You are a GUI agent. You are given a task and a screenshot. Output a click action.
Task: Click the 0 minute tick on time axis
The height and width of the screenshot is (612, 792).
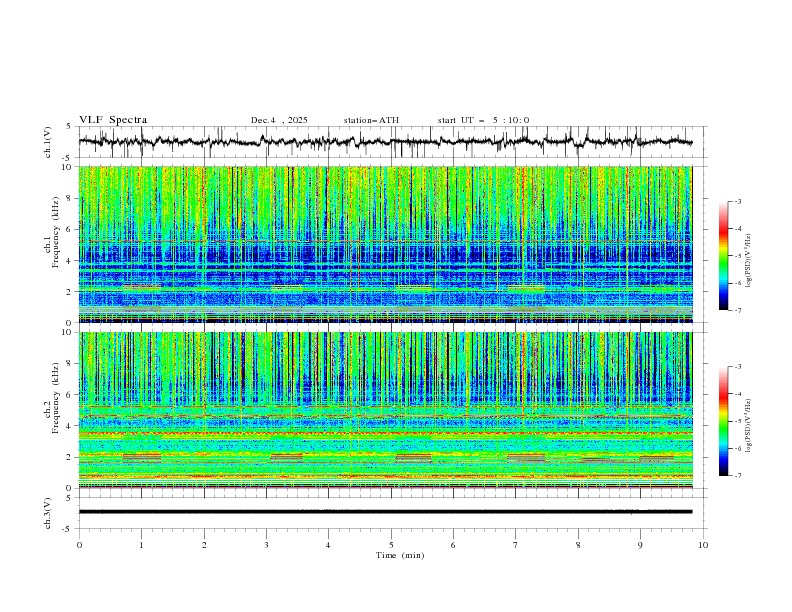click(x=79, y=544)
